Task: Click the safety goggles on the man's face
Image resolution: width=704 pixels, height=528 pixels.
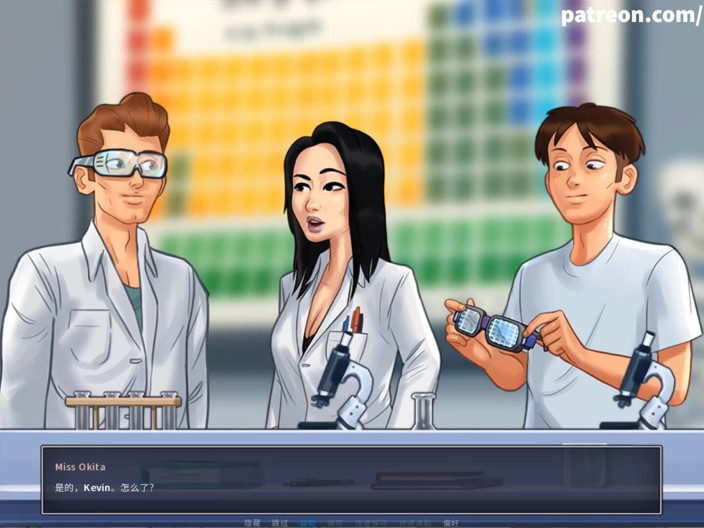Action: 119,164
